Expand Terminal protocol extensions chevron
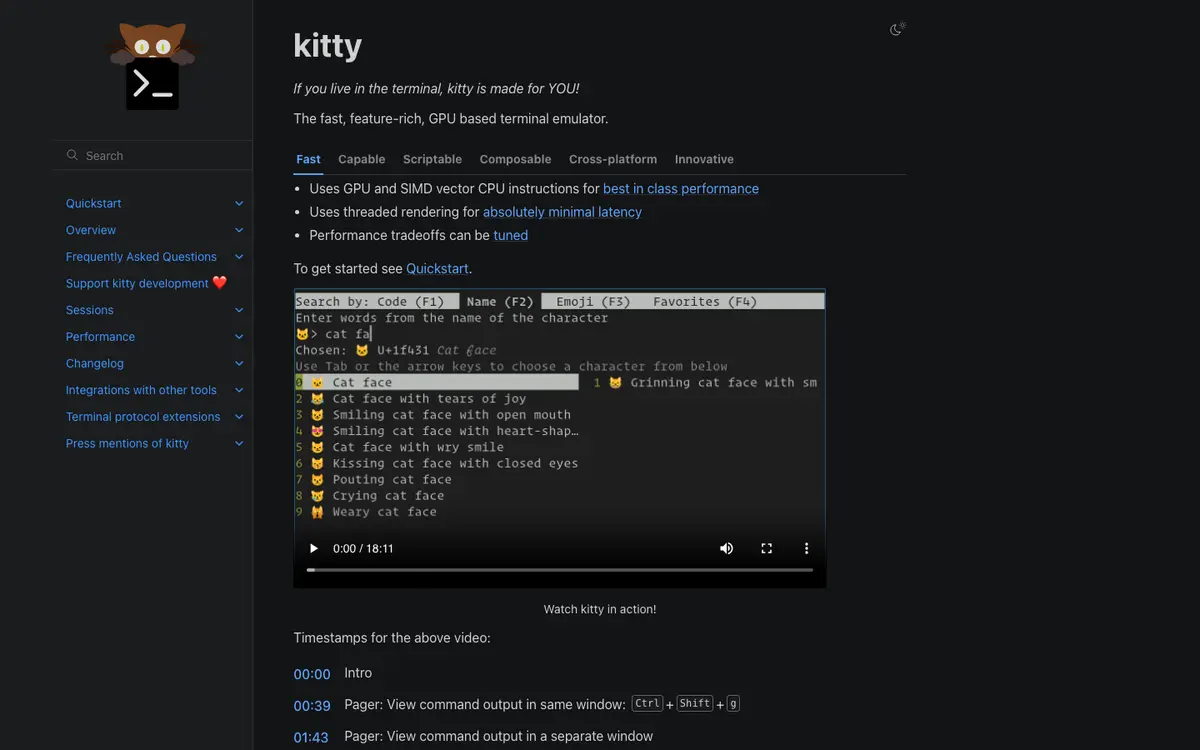Screen dimensions: 1200x750 point(239,417)
